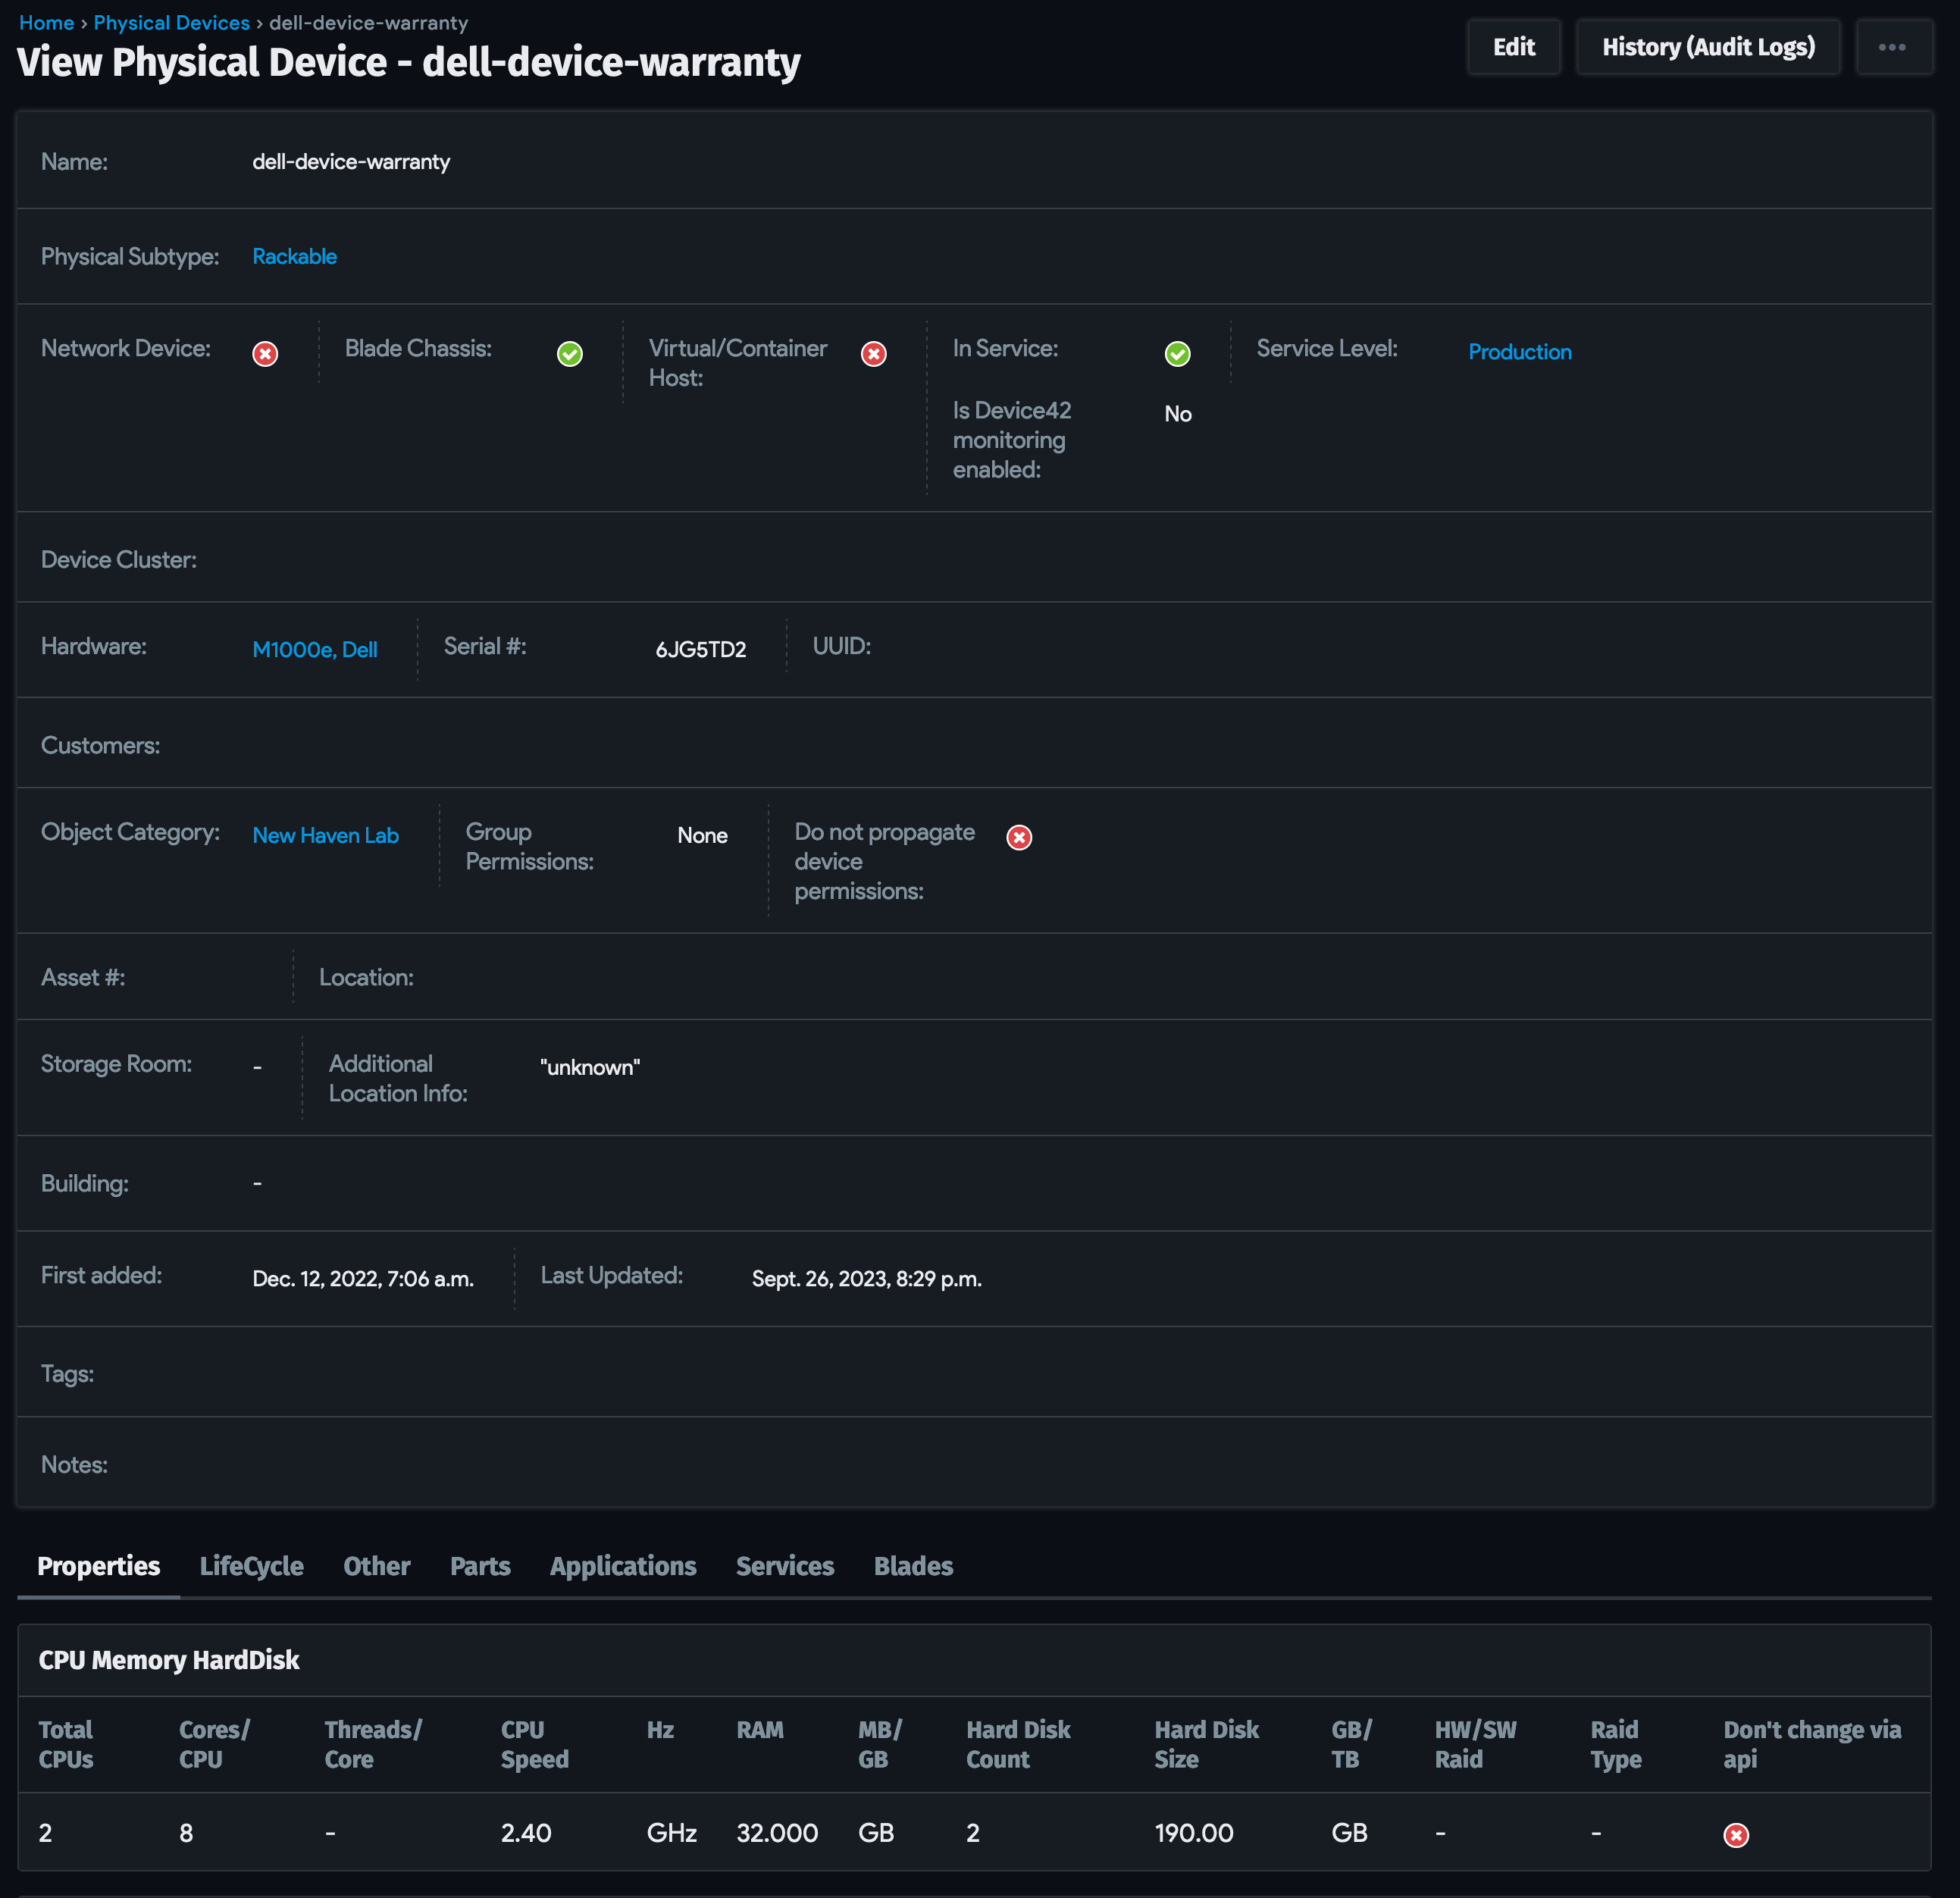1960x1898 pixels.
Task: Toggle 'Do not propagate device permissions'
Action: click(1019, 837)
